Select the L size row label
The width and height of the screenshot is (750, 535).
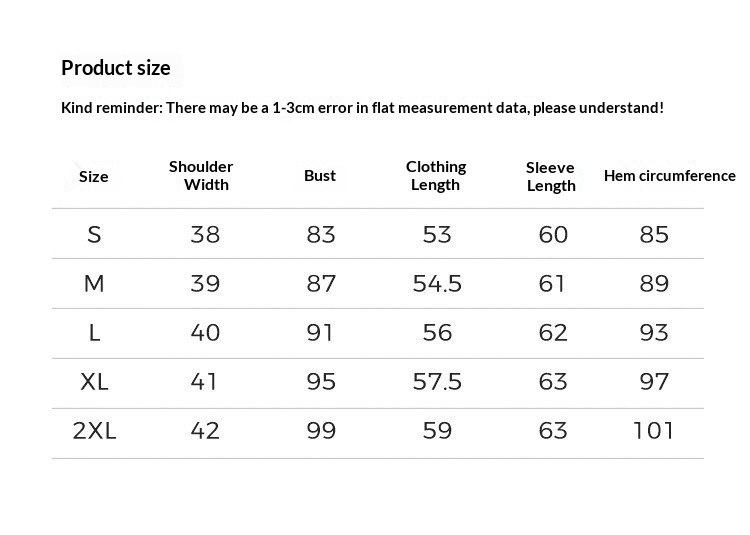pos(94,333)
